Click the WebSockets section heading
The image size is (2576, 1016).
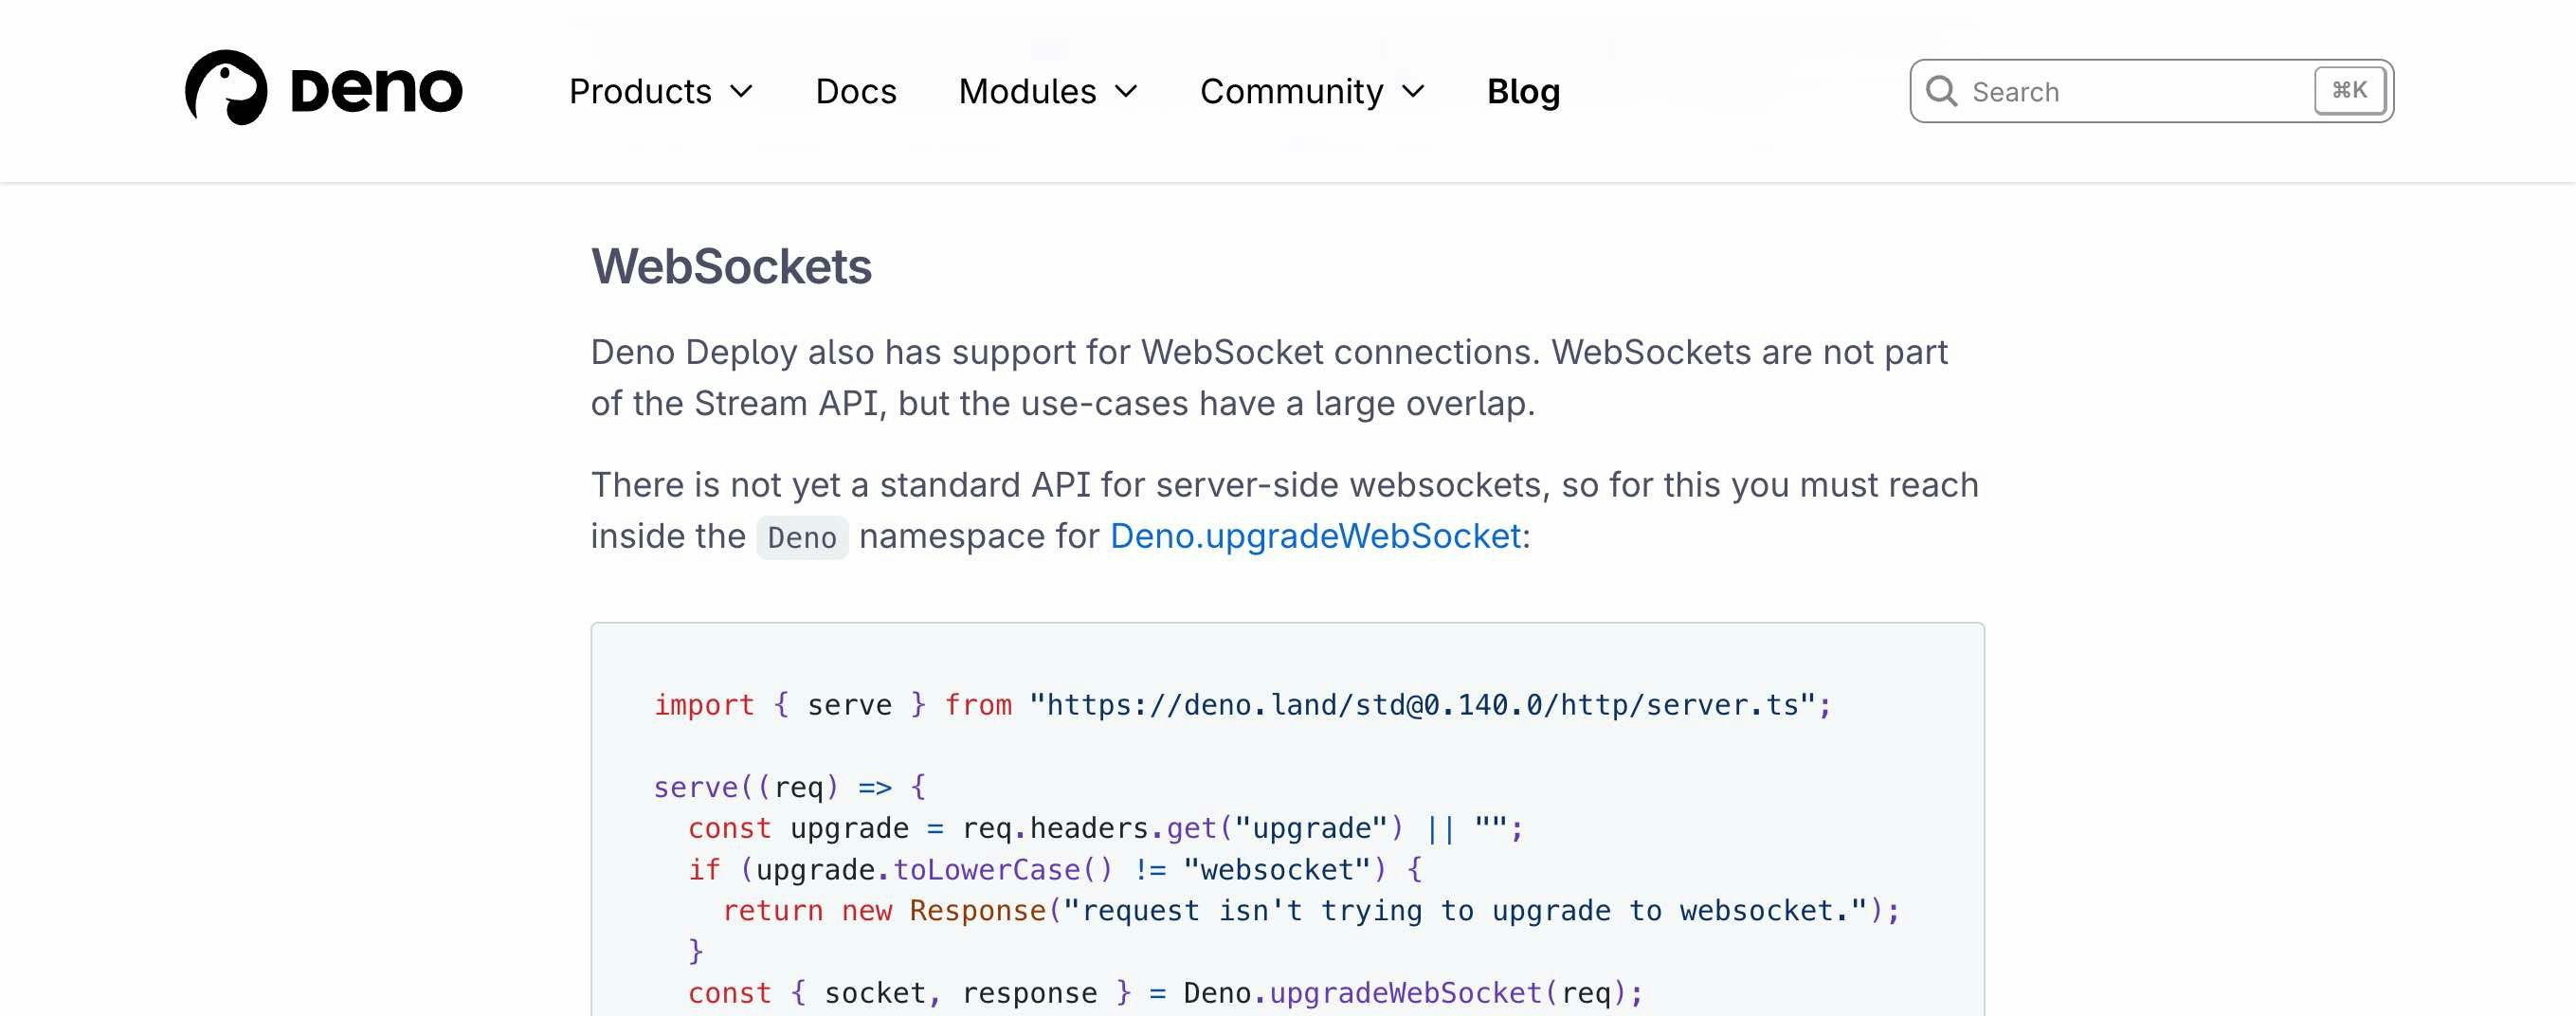coord(731,267)
